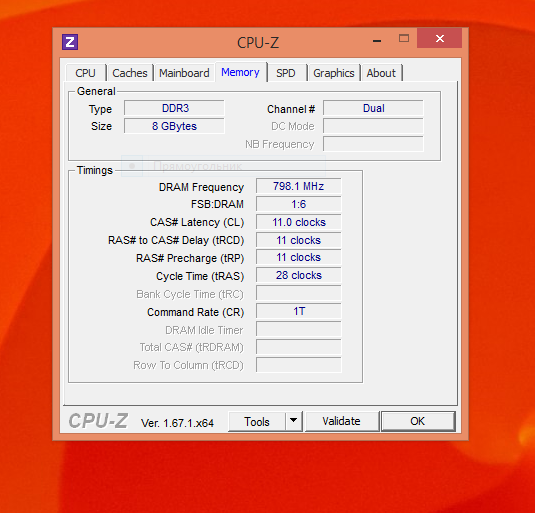Click the empty DRAM Idle Timer field
This screenshot has height=513, width=535.
pos(299,329)
